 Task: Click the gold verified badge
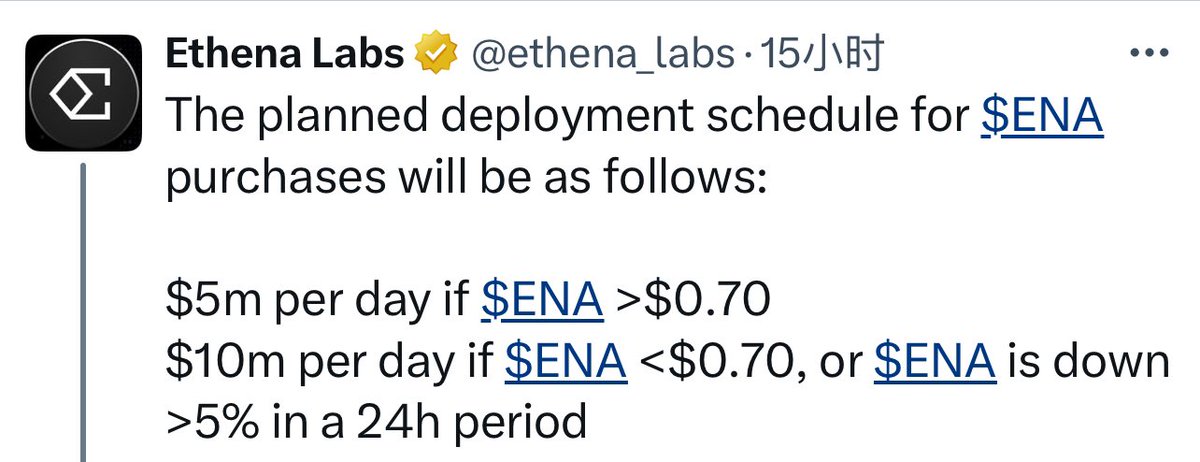pyautogui.click(x=438, y=56)
